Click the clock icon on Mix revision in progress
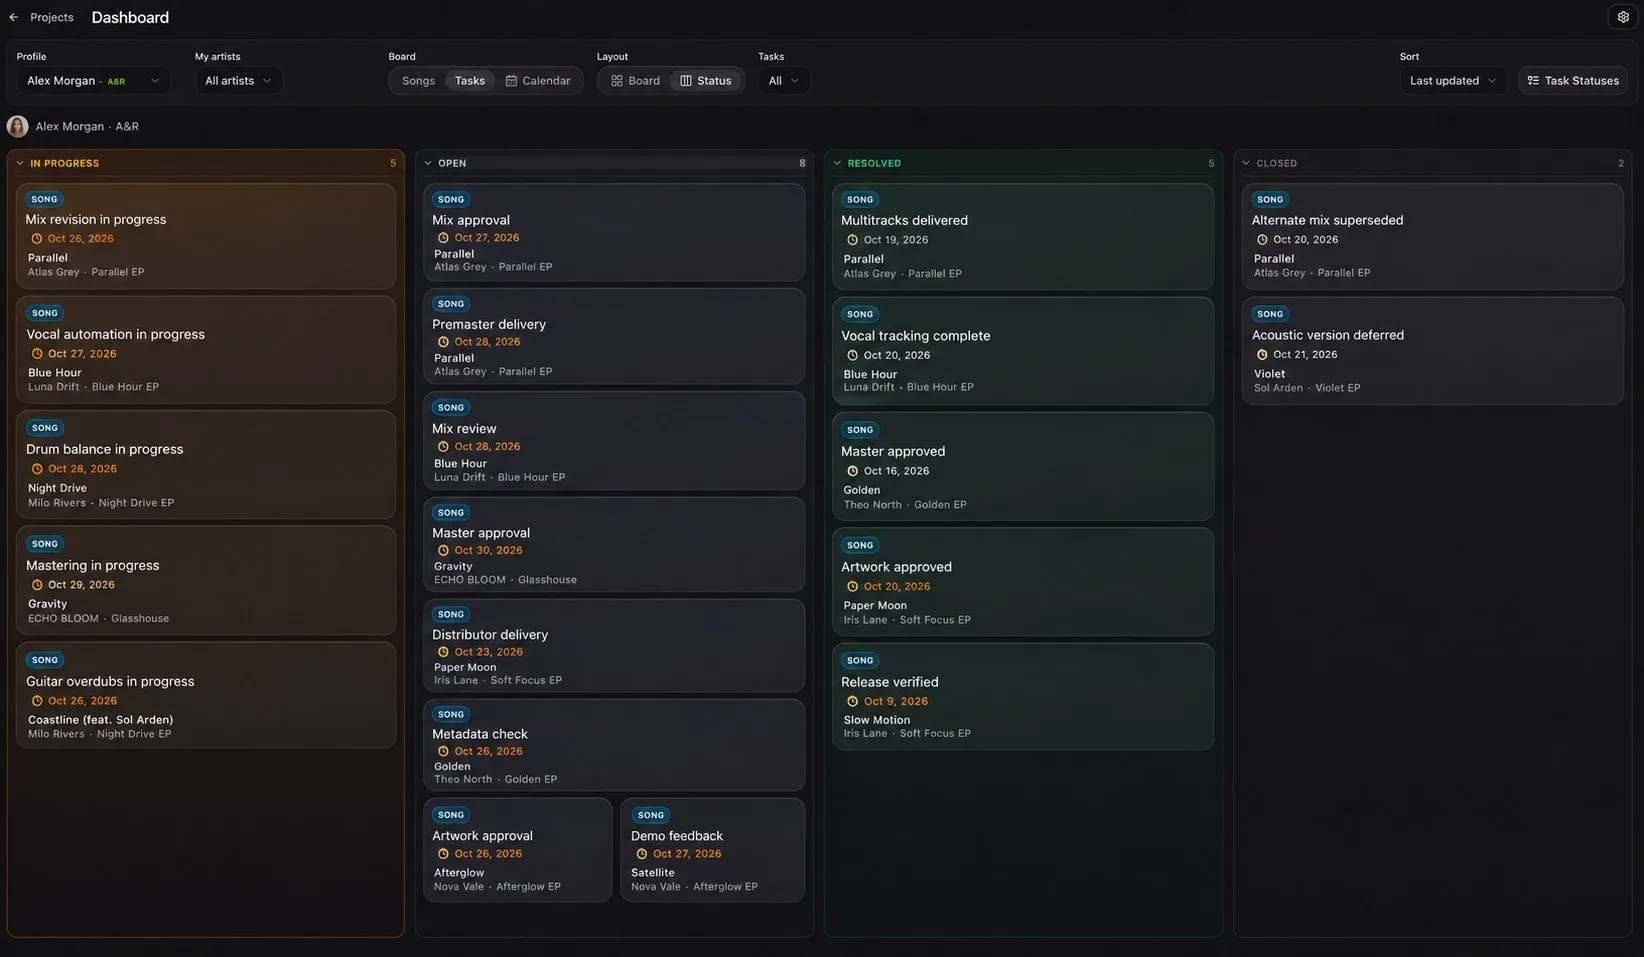This screenshot has height=957, width=1644. pyautogui.click(x=37, y=239)
